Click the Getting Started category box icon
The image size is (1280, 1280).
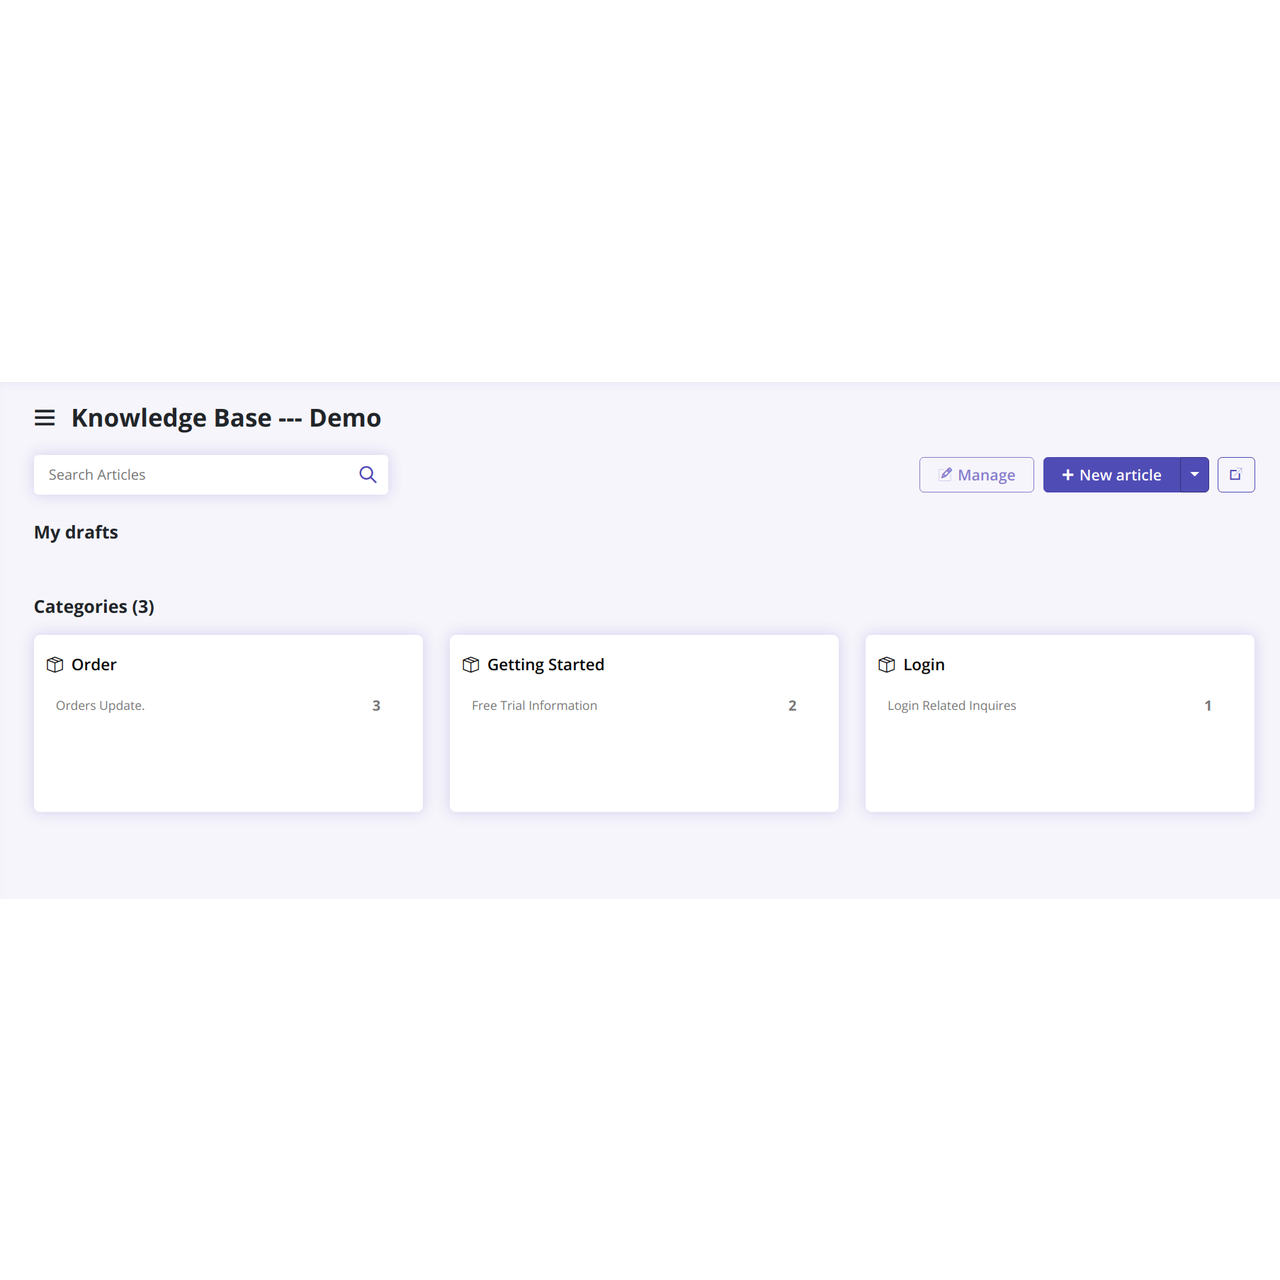point(471,665)
